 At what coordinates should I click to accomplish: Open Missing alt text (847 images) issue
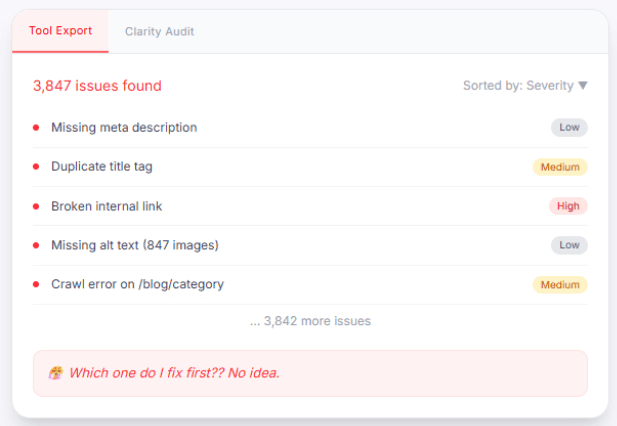point(310,245)
